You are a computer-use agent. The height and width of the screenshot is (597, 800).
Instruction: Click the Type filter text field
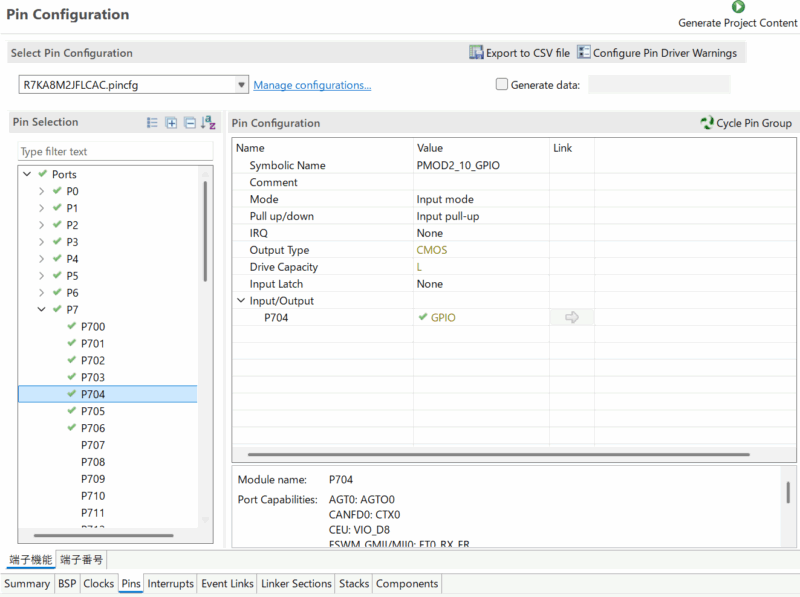click(115, 152)
